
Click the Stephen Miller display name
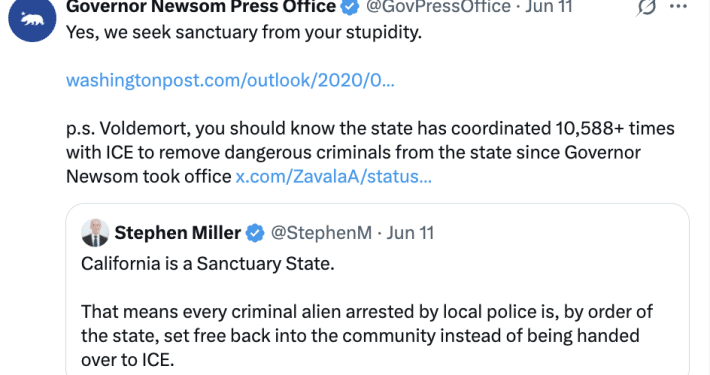click(178, 233)
